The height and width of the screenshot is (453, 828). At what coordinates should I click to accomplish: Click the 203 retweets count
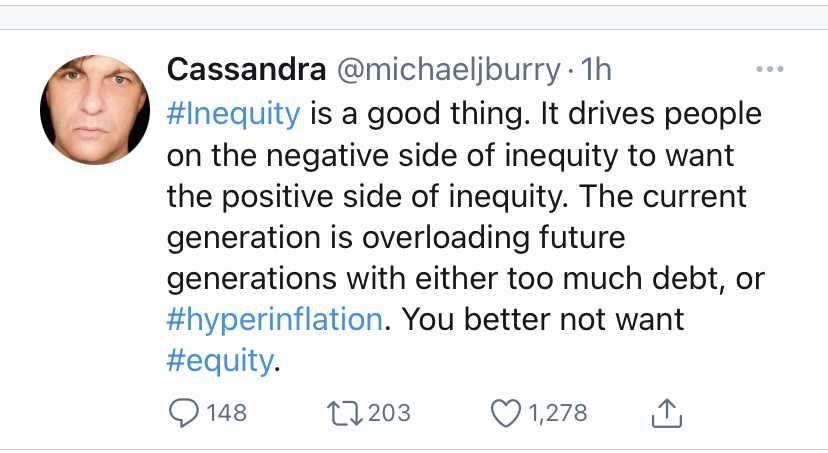389,412
